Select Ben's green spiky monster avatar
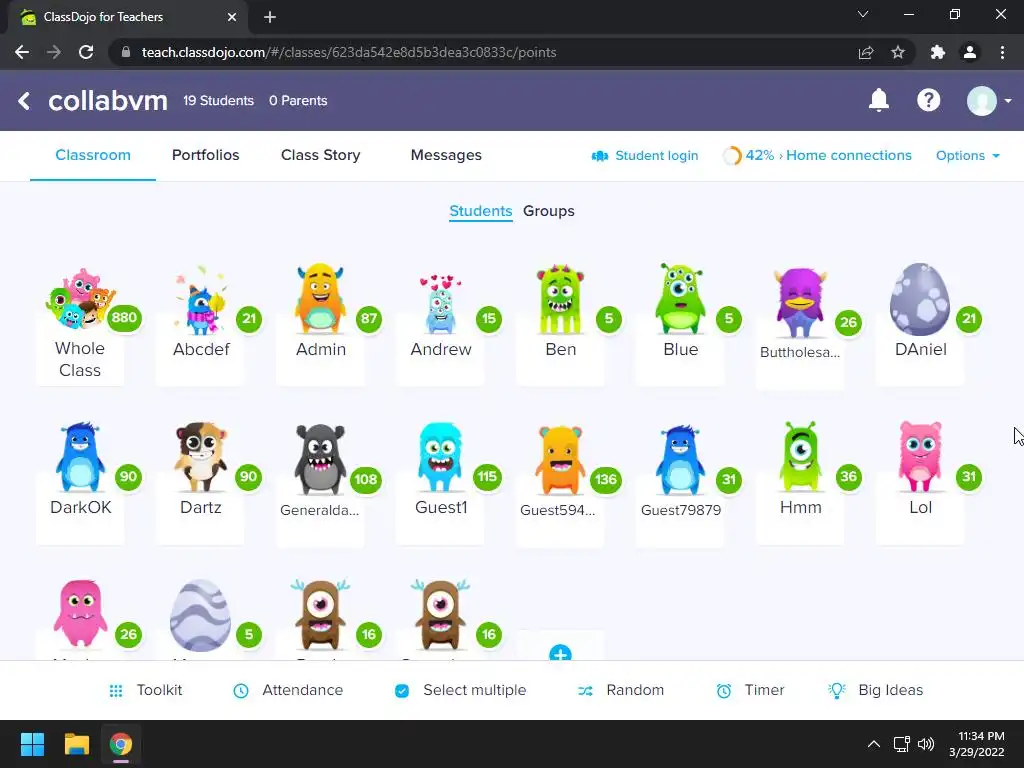1024x768 pixels. 560,299
